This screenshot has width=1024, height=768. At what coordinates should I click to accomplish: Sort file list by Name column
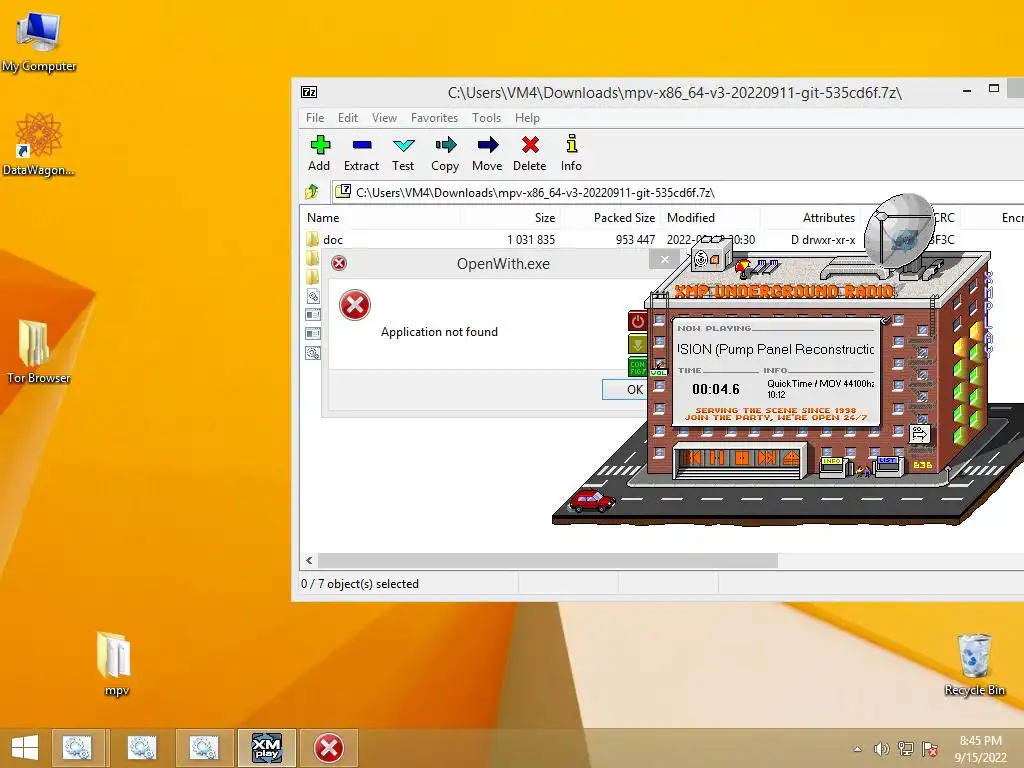click(380, 217)
